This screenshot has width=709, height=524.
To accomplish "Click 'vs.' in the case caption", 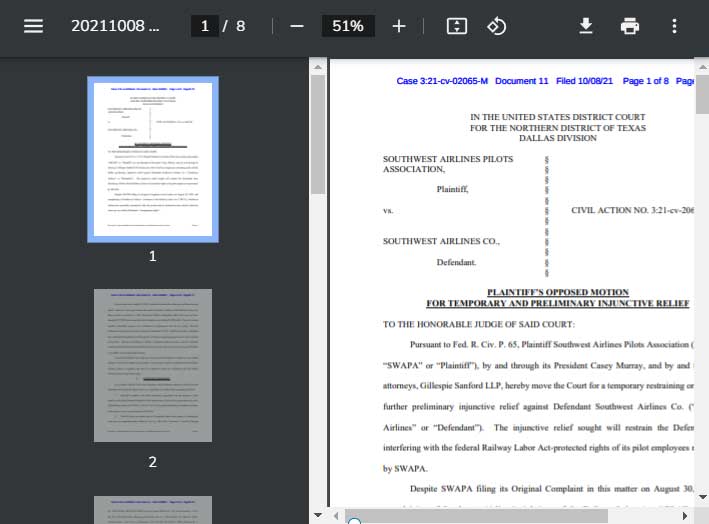I will click(388, 210).
